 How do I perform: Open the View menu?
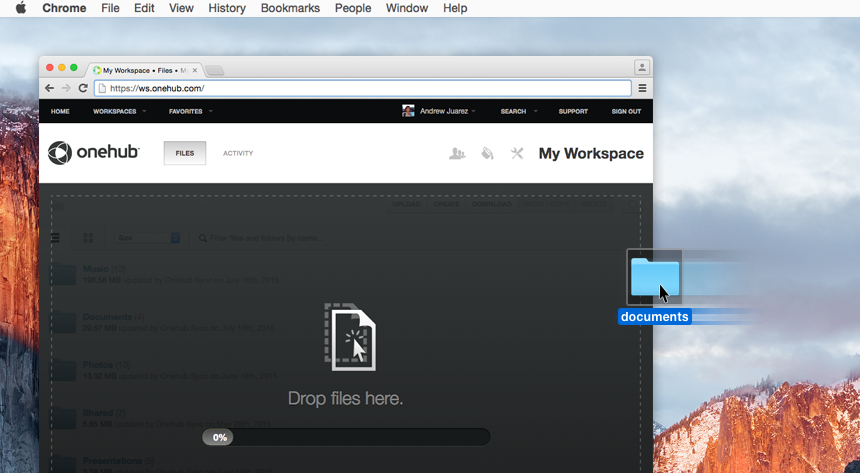tap(181, 8)
